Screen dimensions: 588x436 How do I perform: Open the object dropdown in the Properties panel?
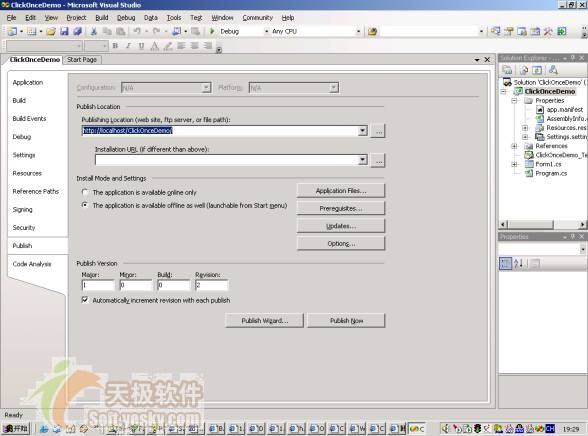click(583, 249)
